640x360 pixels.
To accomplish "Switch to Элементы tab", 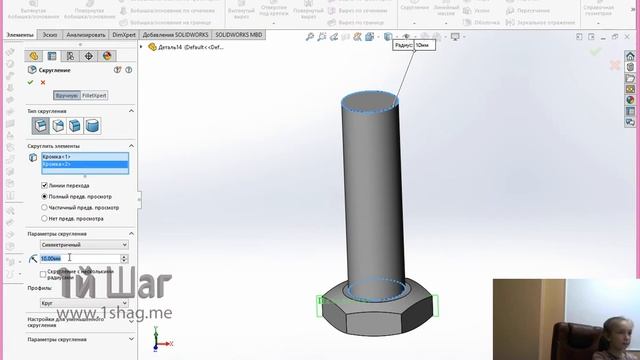I will pyautogui.click(x=20, y=35).
